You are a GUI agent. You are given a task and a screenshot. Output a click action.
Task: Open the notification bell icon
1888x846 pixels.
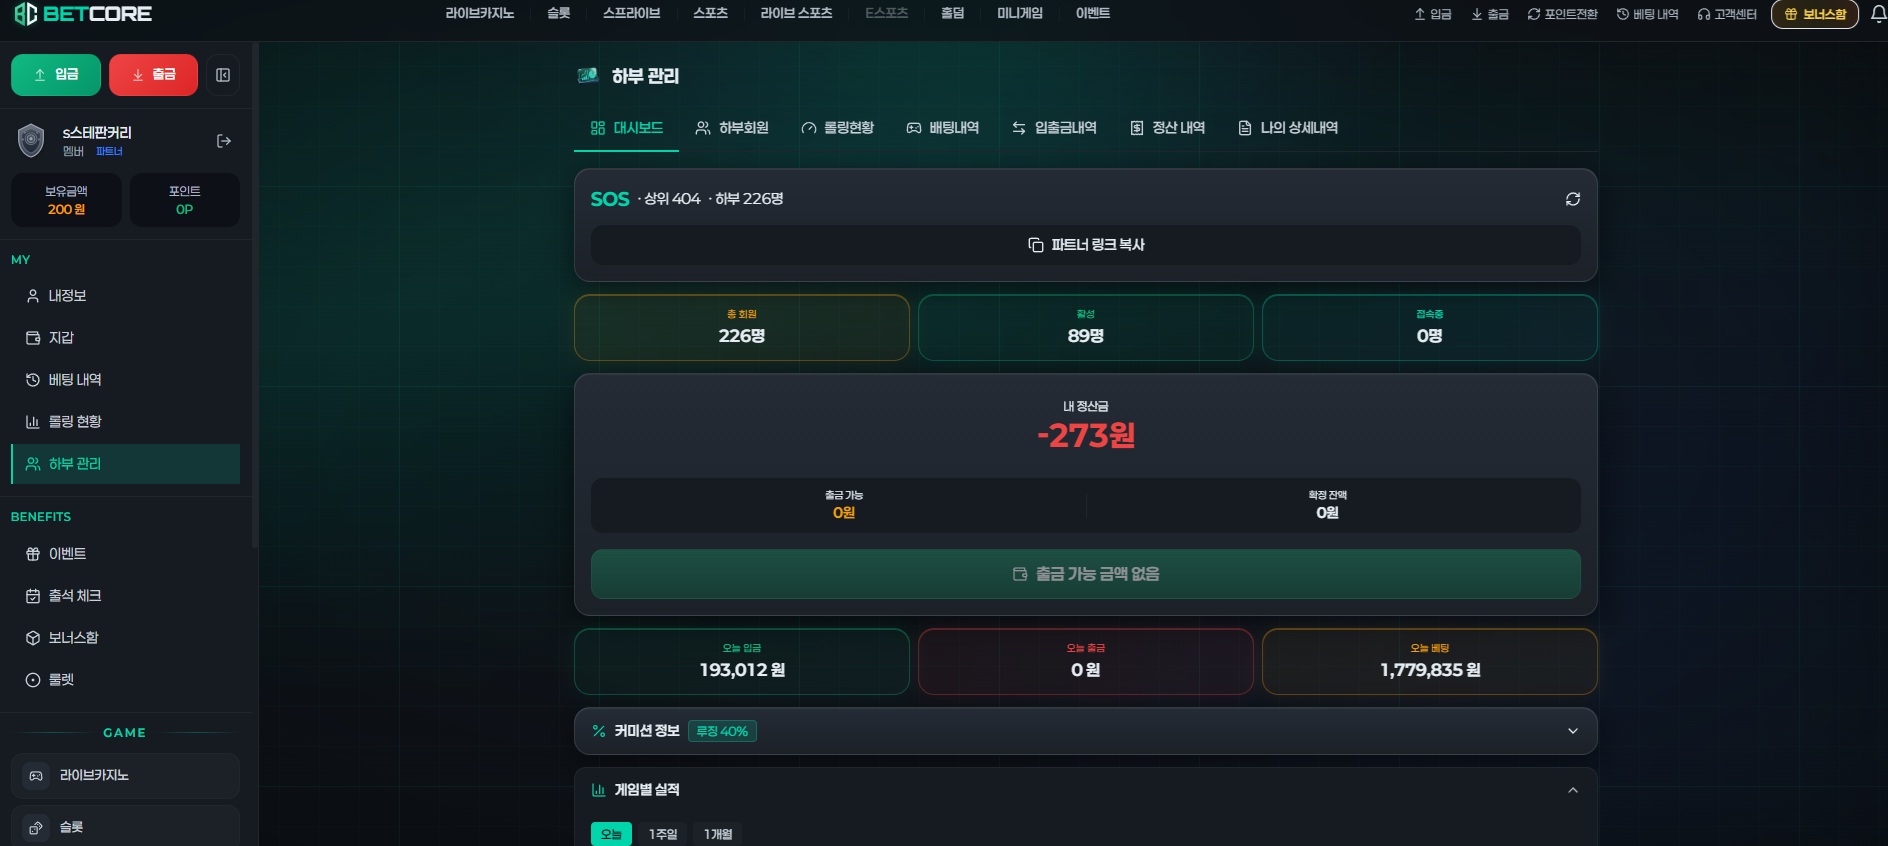click(x=1878, y=14)
